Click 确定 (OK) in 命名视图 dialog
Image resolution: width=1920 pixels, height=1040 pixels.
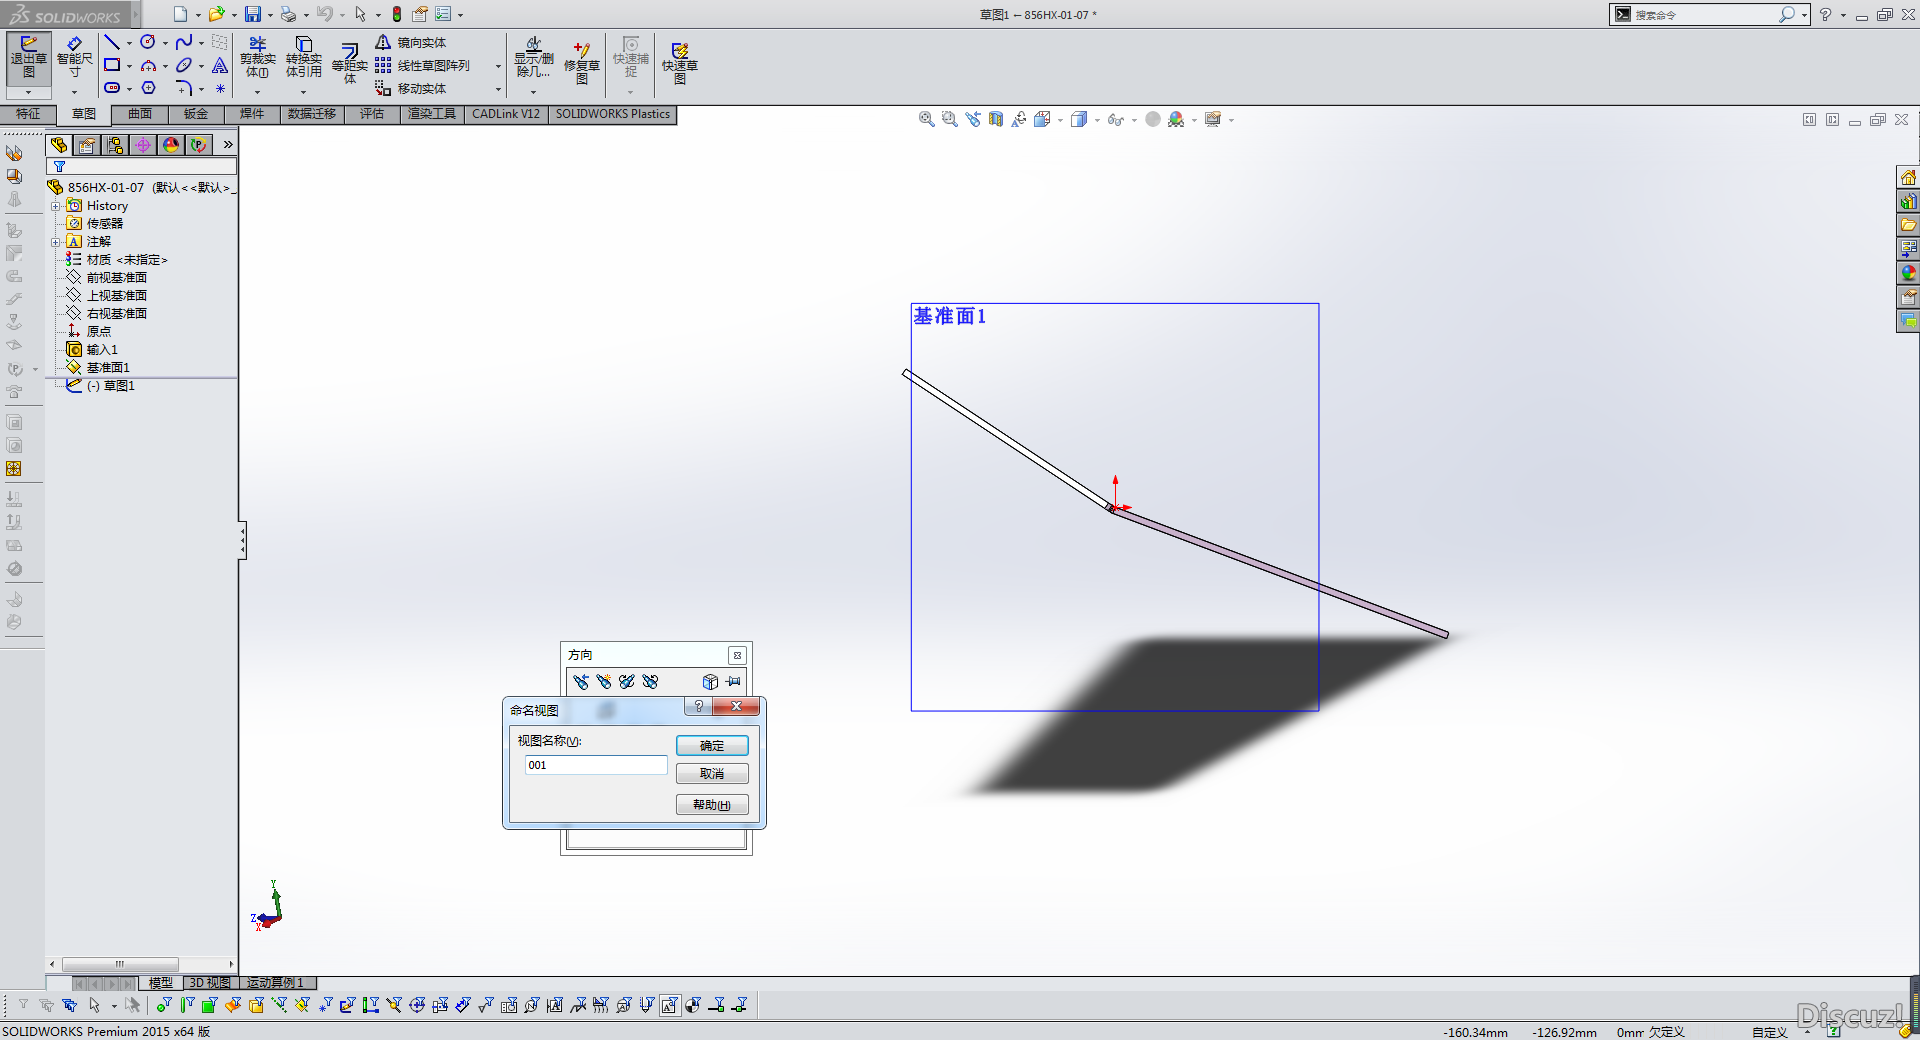[712, 745]
